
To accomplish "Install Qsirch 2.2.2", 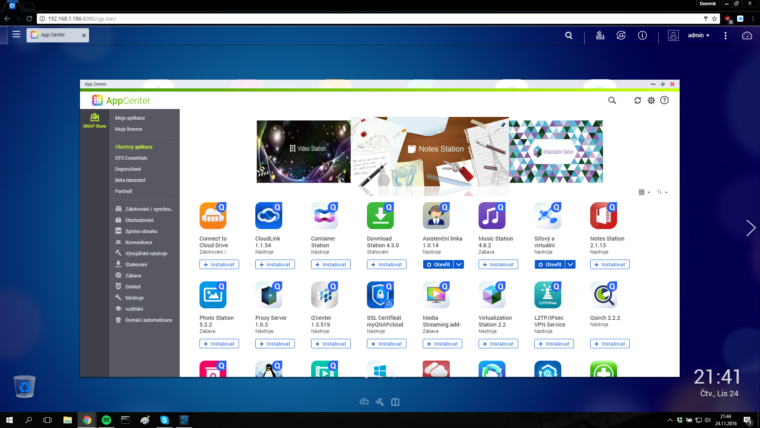I will click(610, 344).
